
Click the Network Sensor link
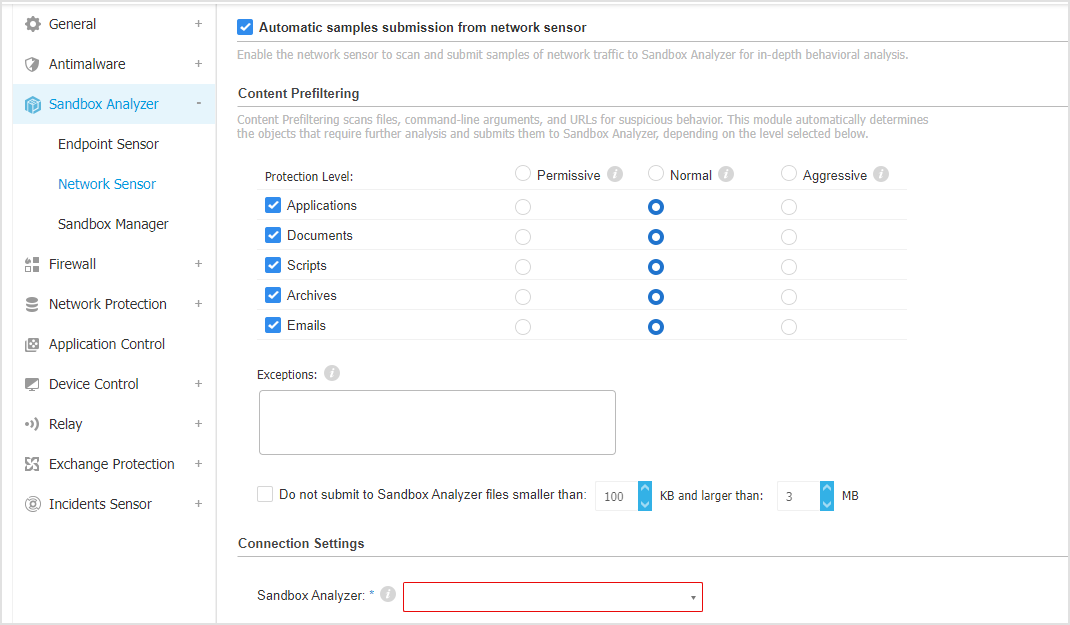pos(107,183)
